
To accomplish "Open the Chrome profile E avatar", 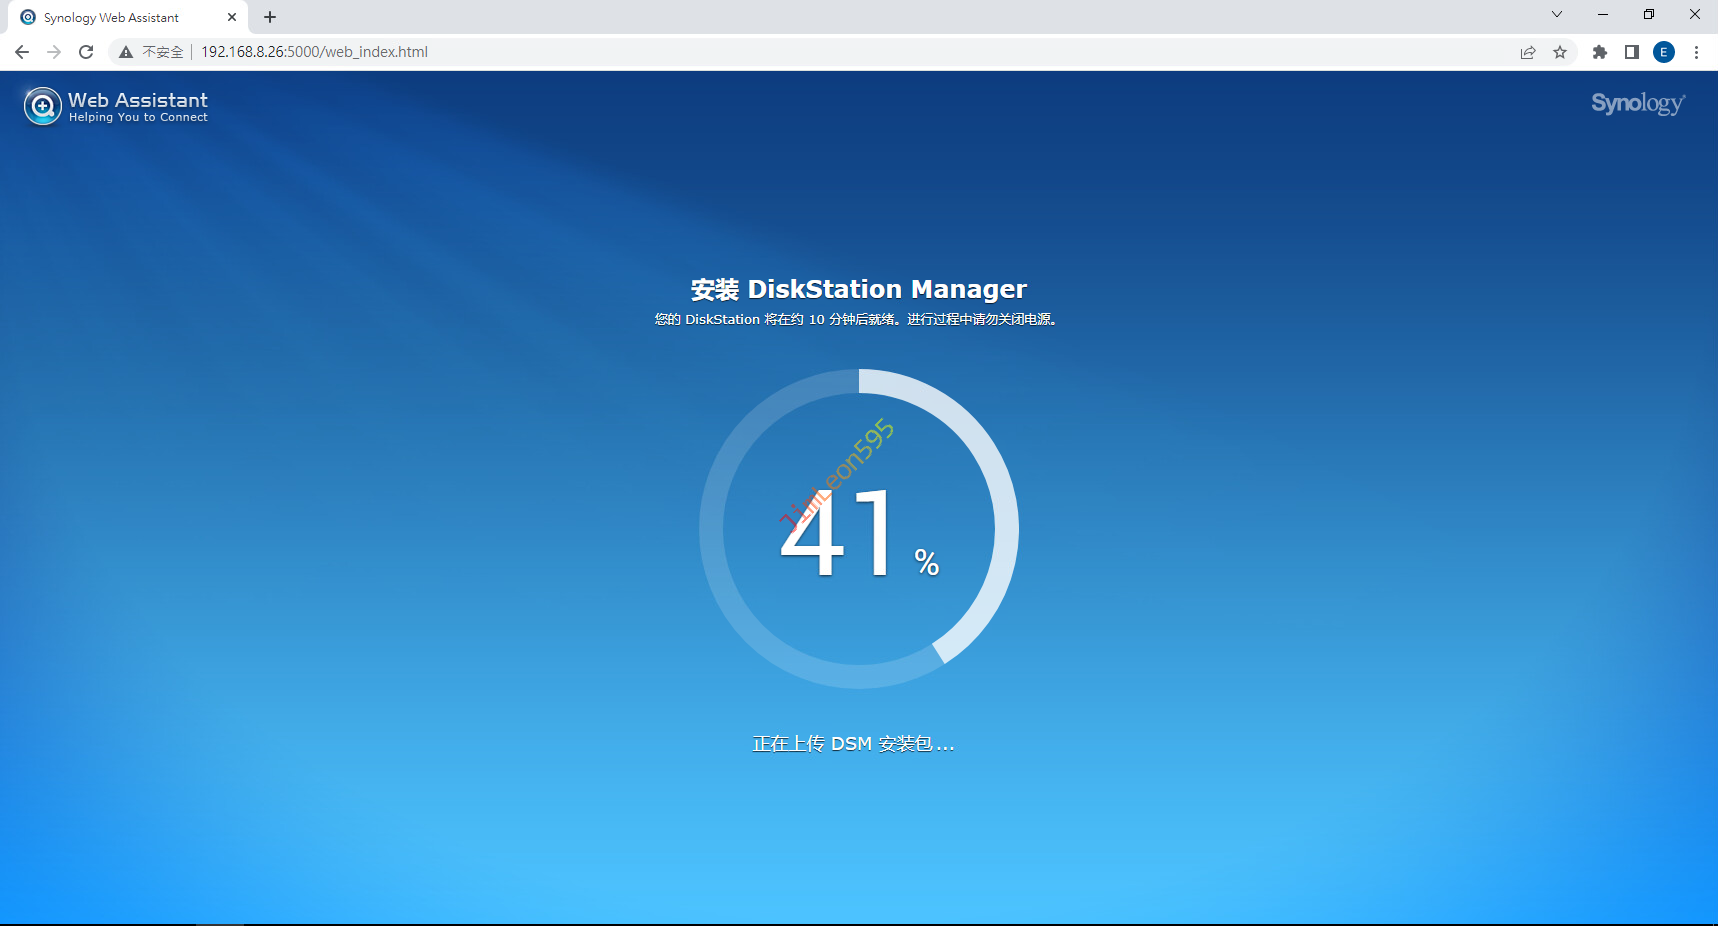I will coord(1664,52).
